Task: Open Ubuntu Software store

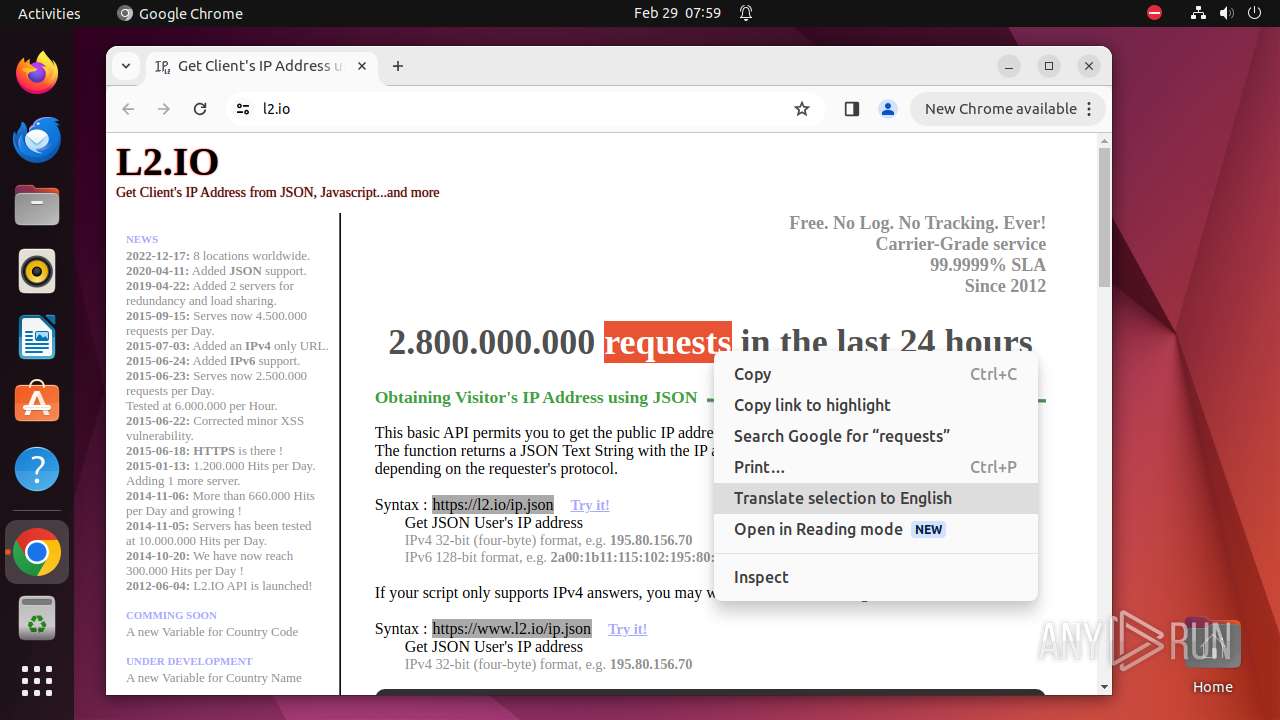Action: [x=37, y=403]
